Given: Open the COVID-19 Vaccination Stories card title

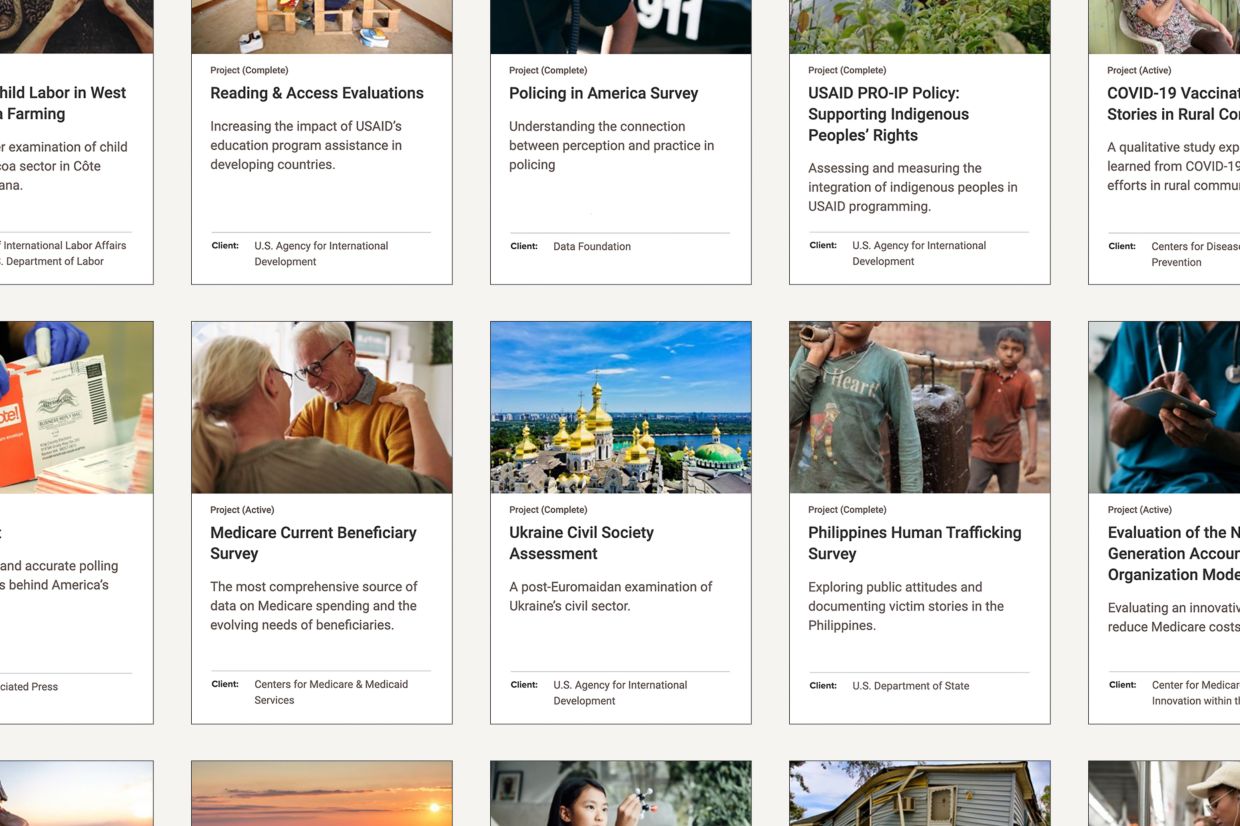Looking at the screenshot, I should 1173,103.
